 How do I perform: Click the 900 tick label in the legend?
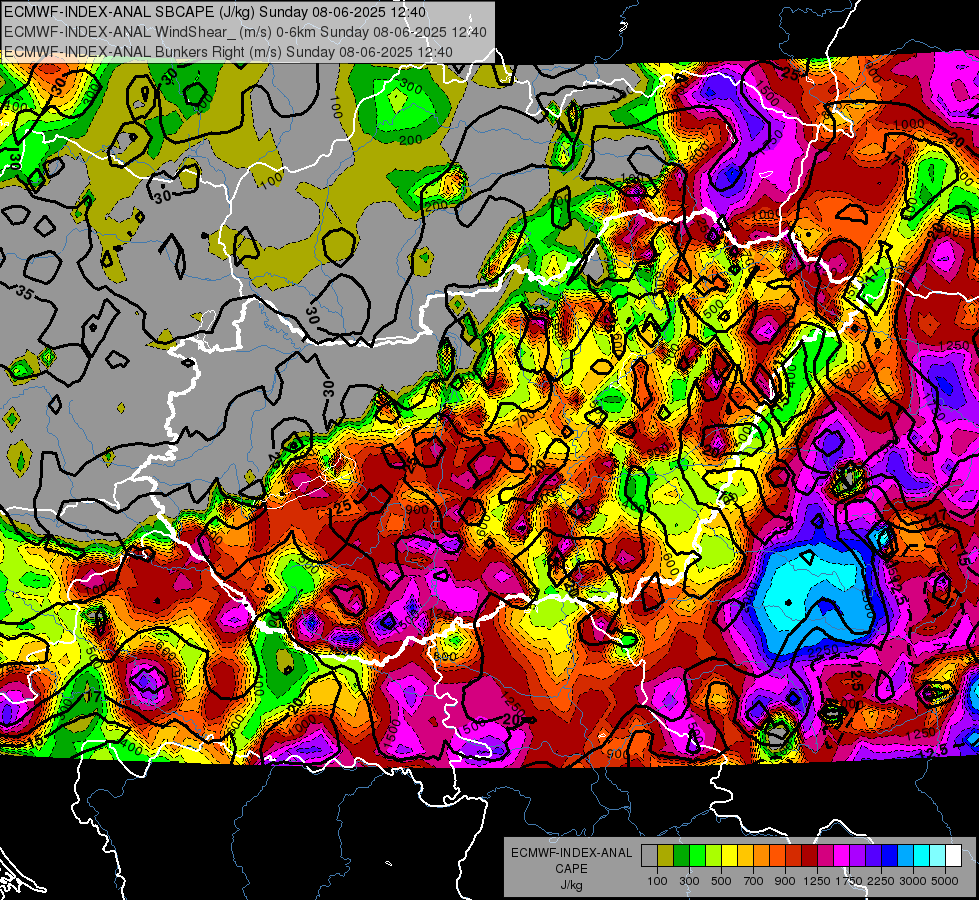coord(785,881)
